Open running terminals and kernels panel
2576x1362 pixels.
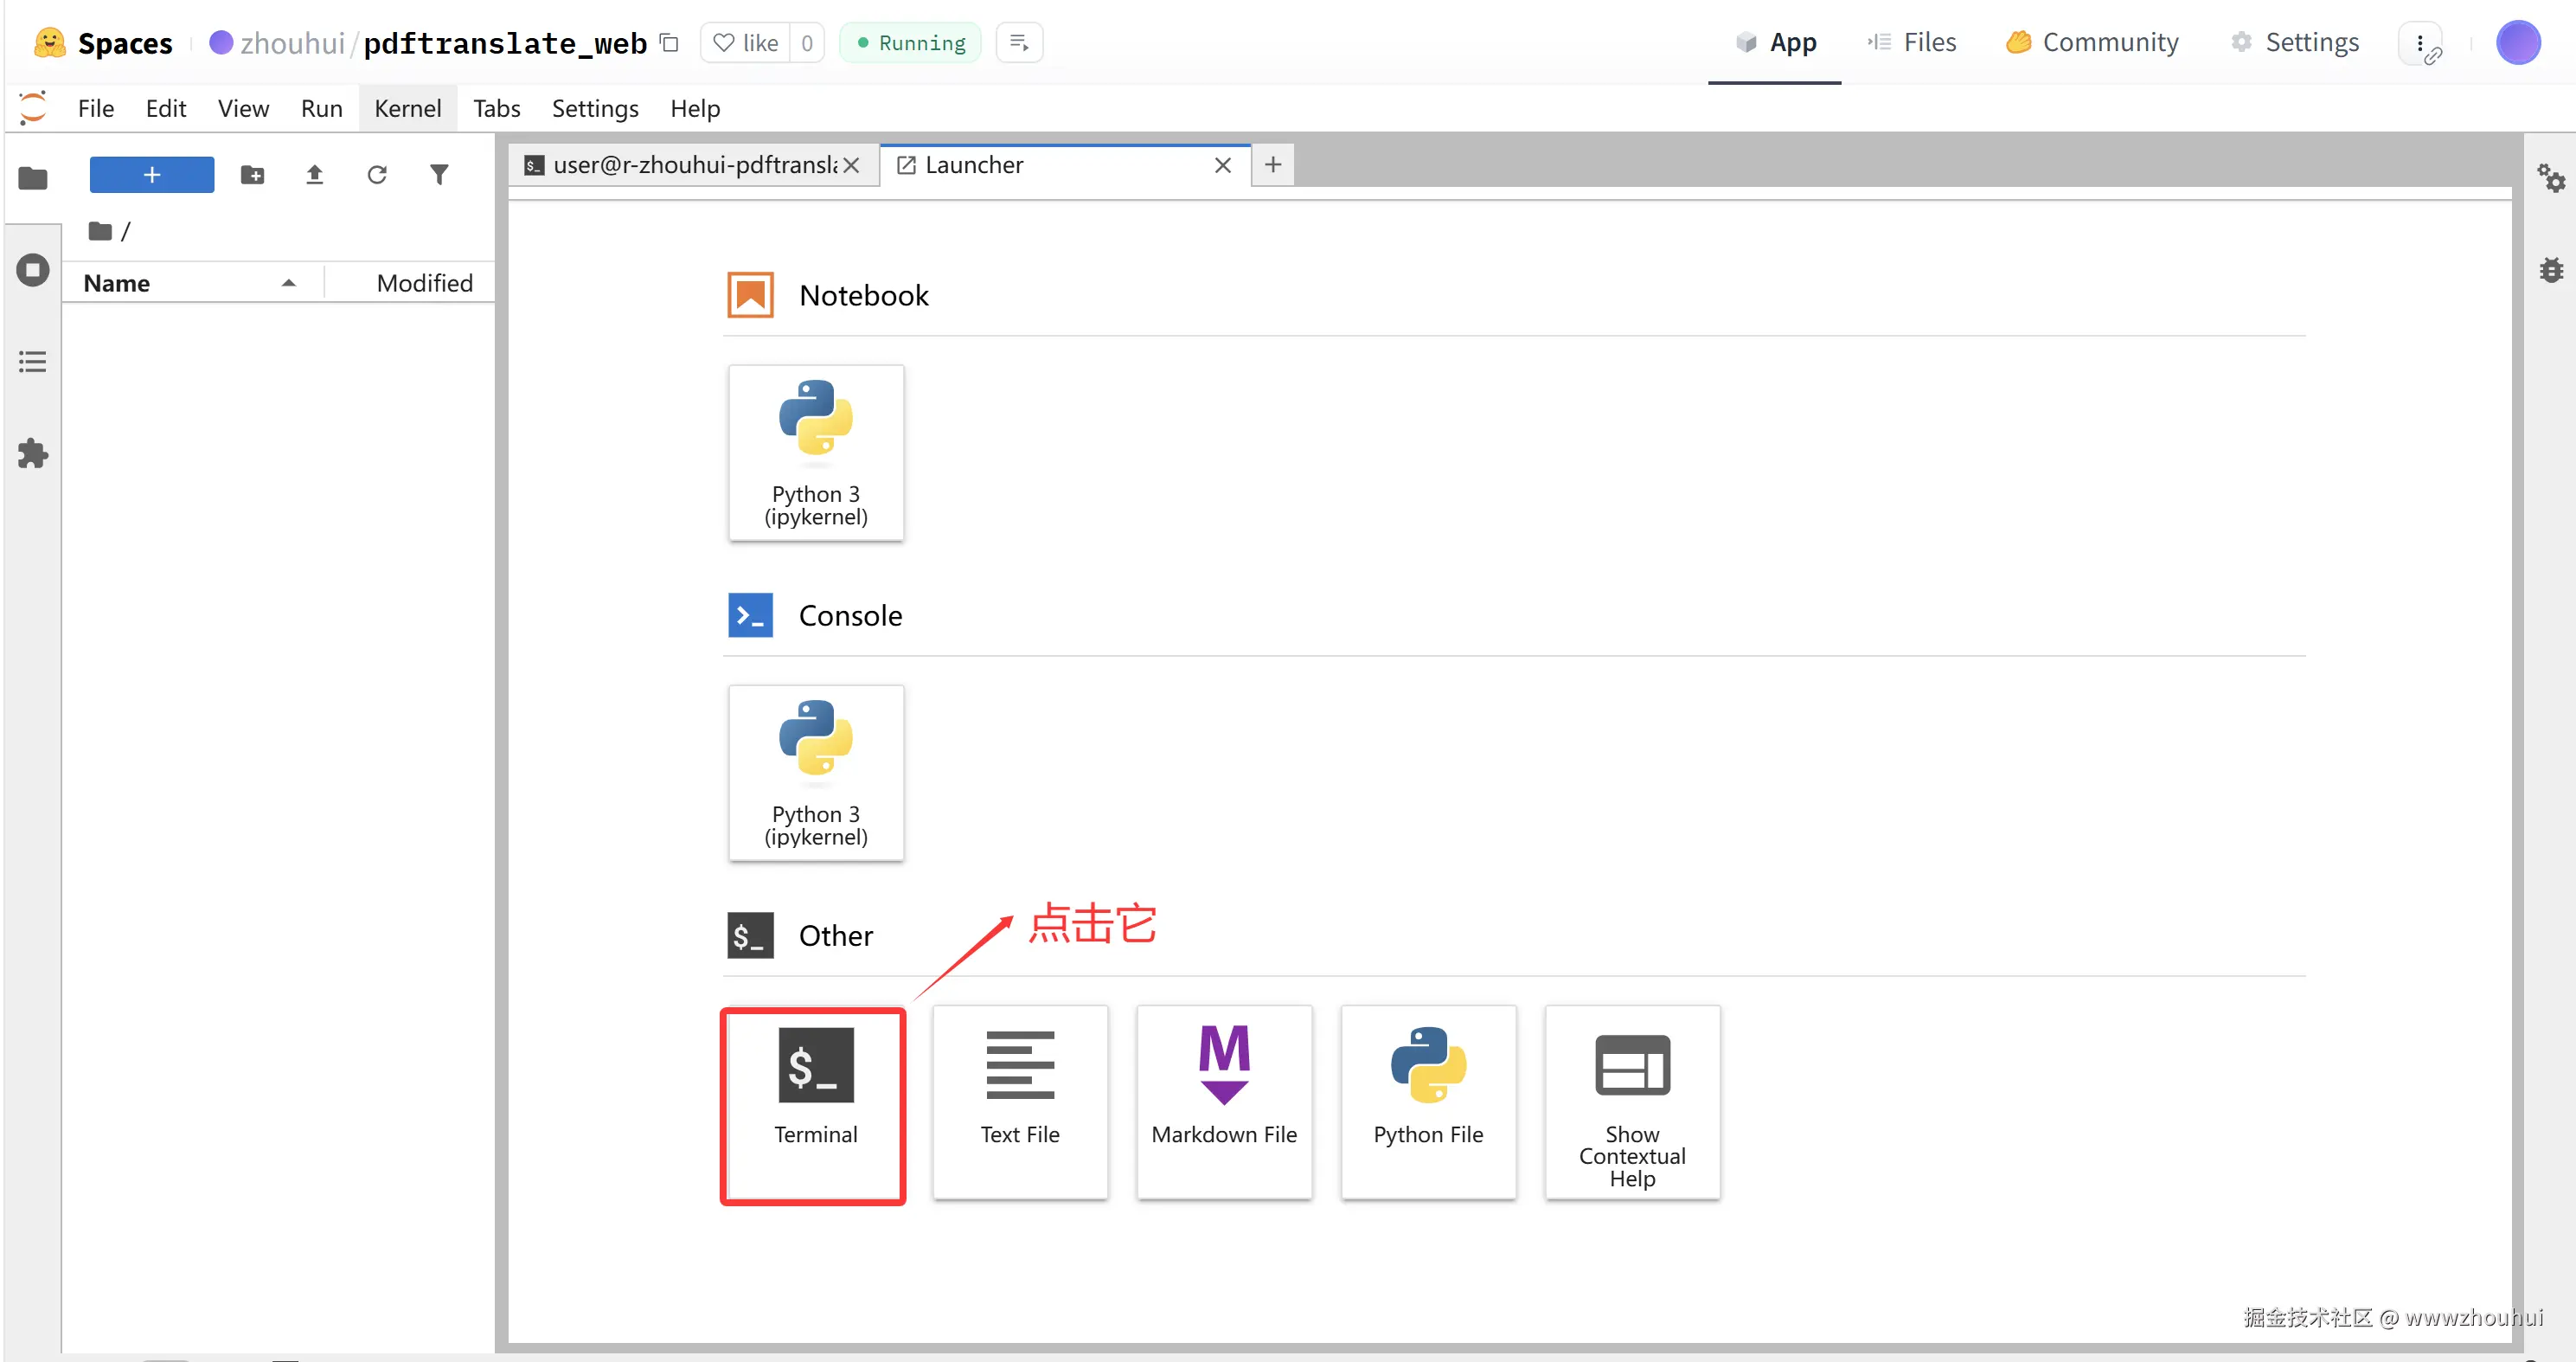pyautogui.click(x=33, y=270)
